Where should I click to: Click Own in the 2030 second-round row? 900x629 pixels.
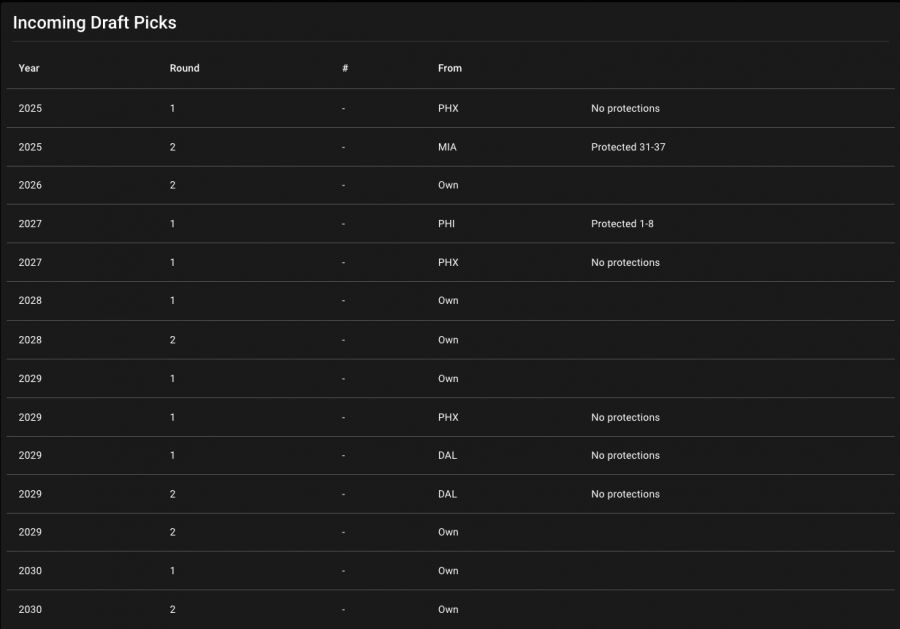(448, 610)
